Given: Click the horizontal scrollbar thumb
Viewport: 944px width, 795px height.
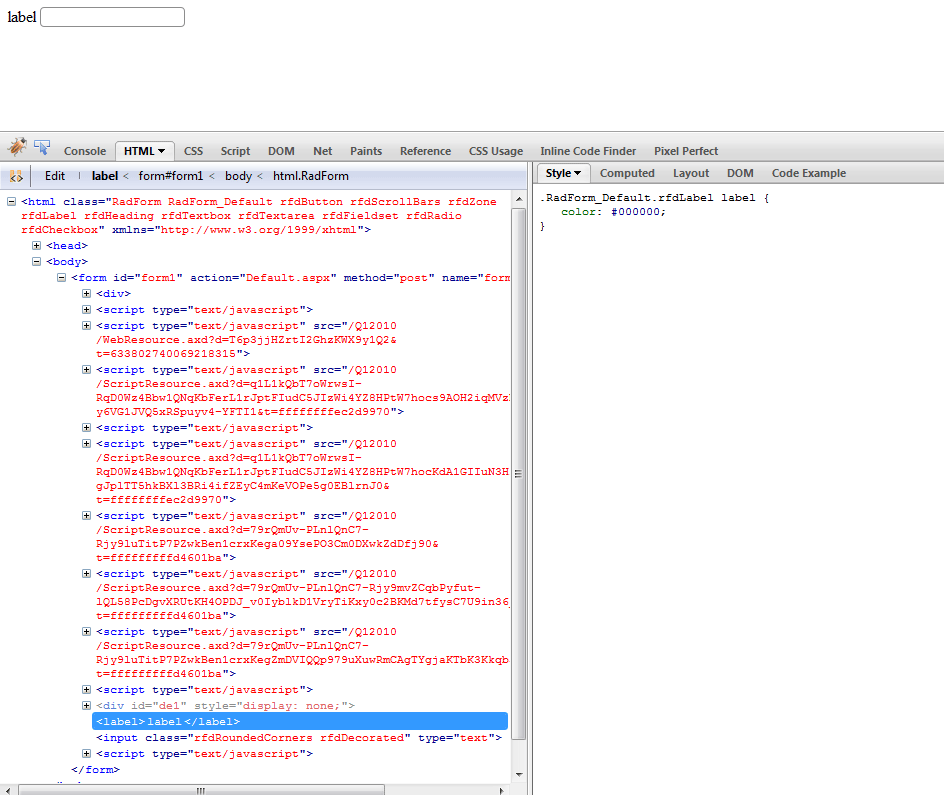Looking at the screenshot, I should pos(201,790).
